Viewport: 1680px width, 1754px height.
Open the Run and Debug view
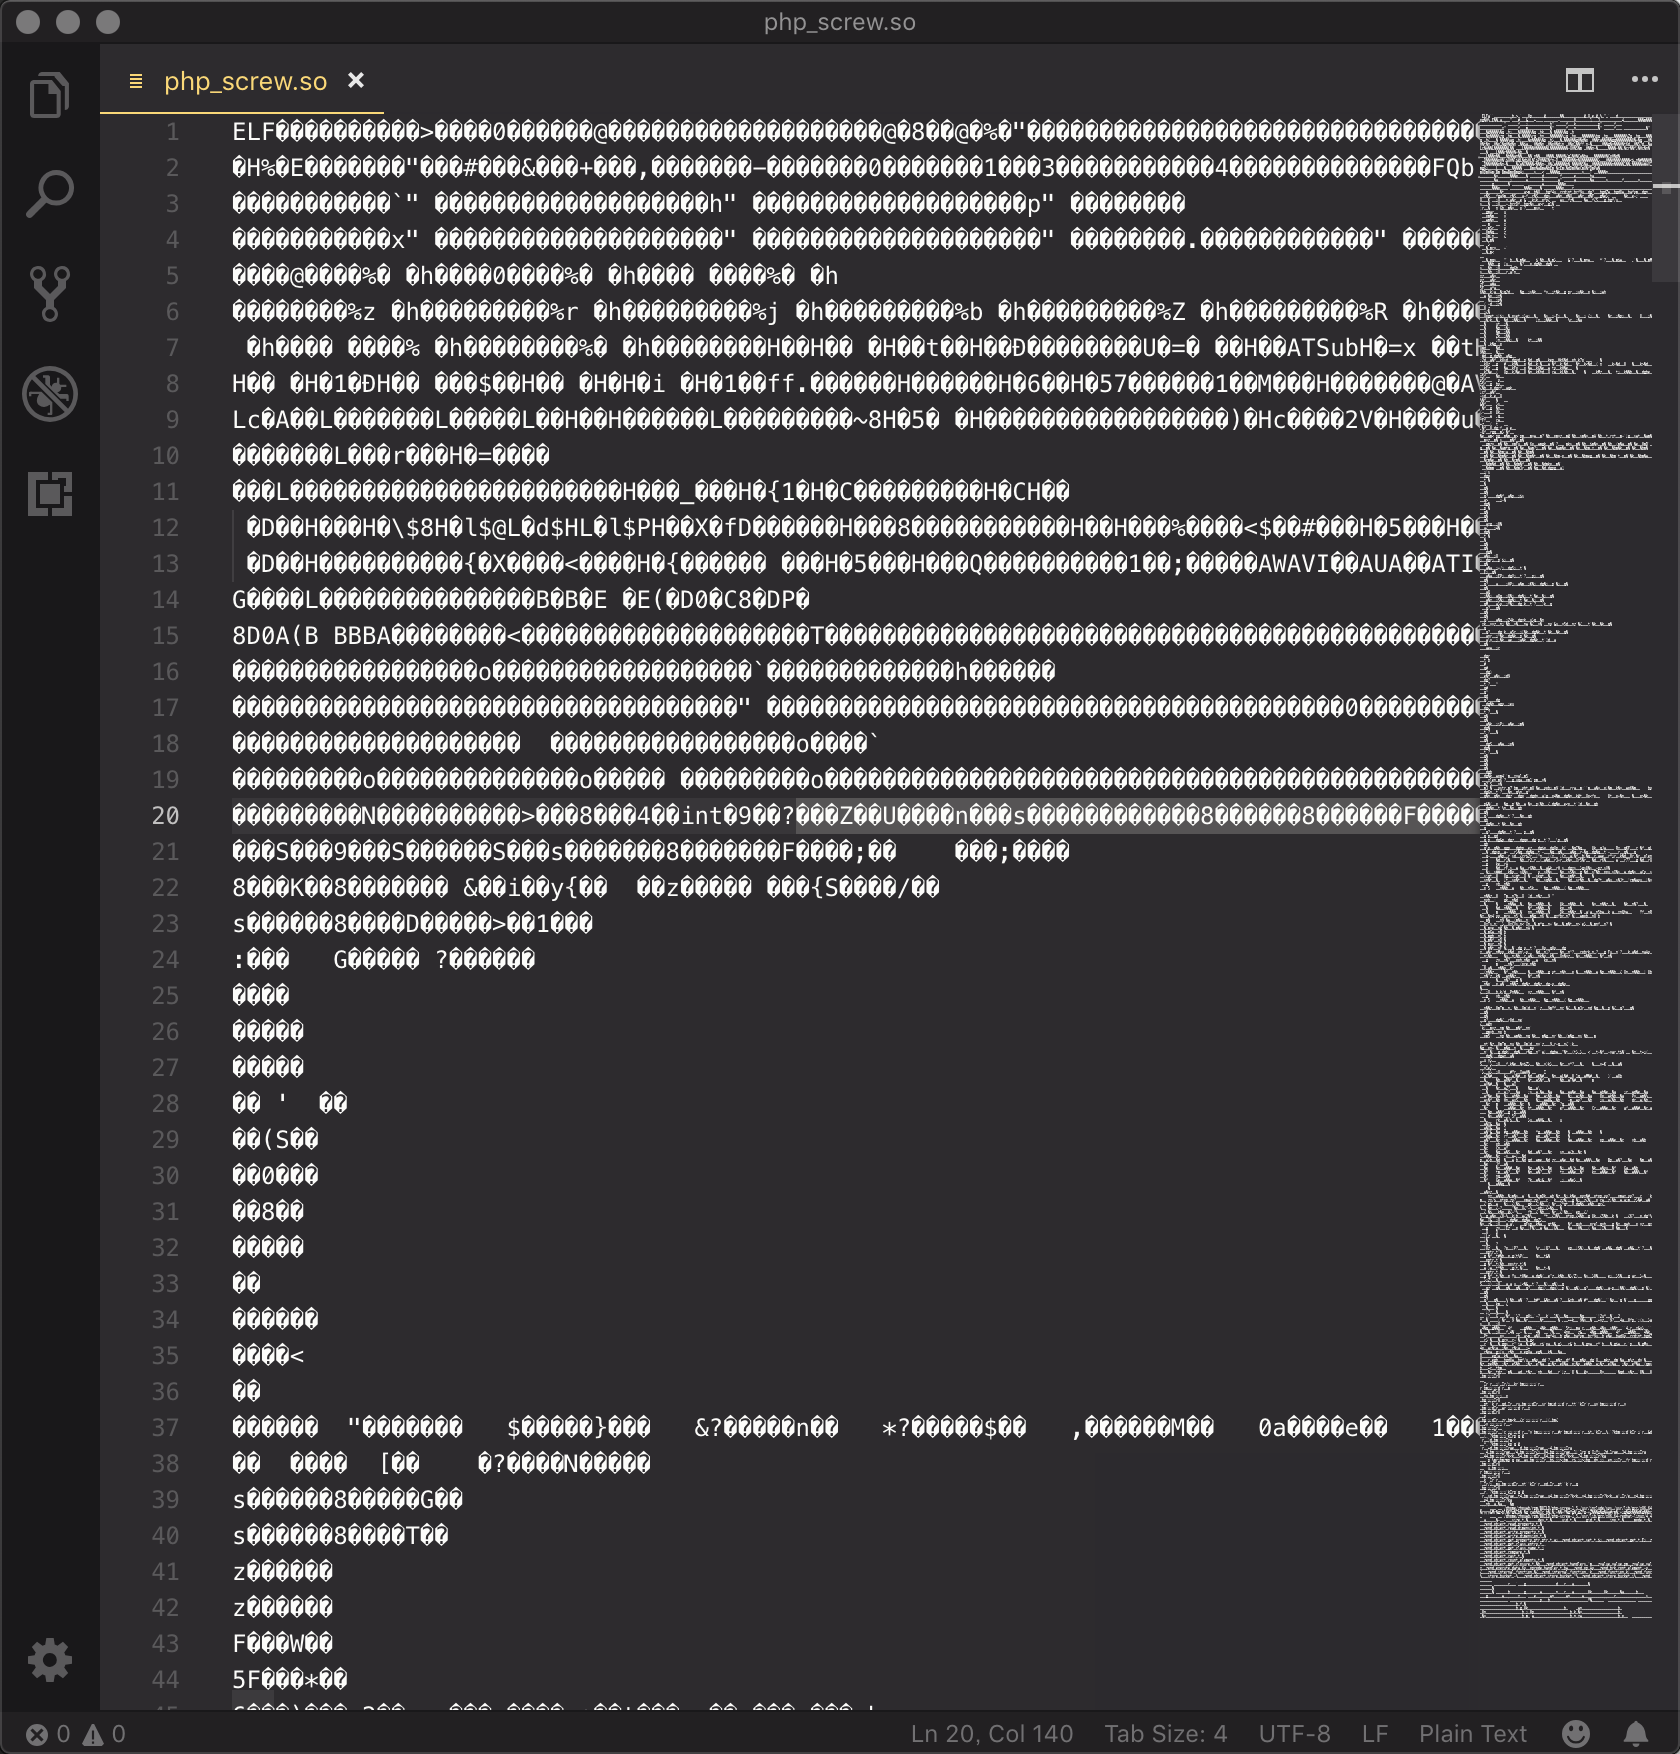coord(49,394)
